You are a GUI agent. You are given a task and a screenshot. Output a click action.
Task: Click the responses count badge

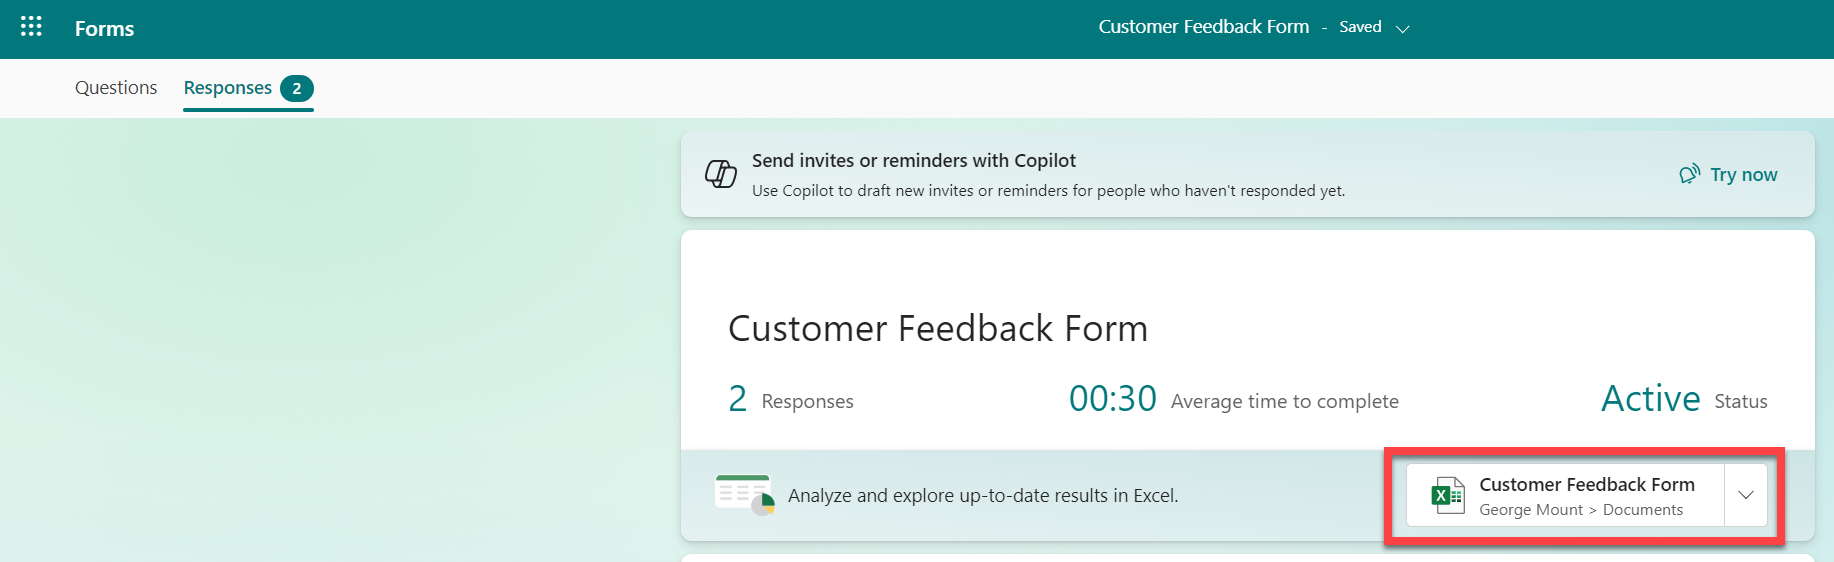point(297,89)
